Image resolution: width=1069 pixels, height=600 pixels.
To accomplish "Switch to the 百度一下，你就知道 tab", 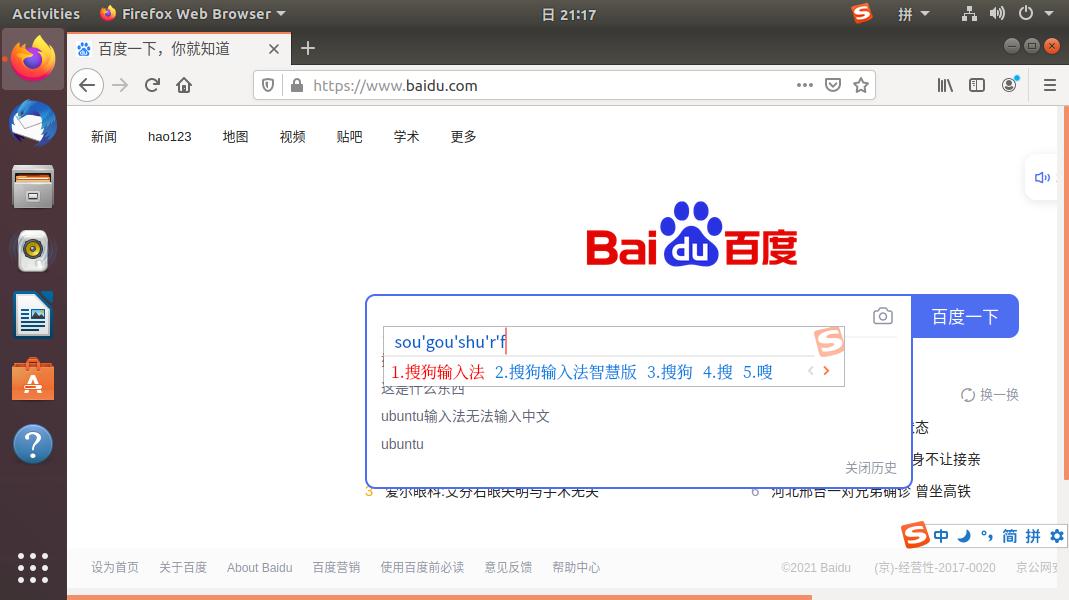I will (x=165, y=48).
